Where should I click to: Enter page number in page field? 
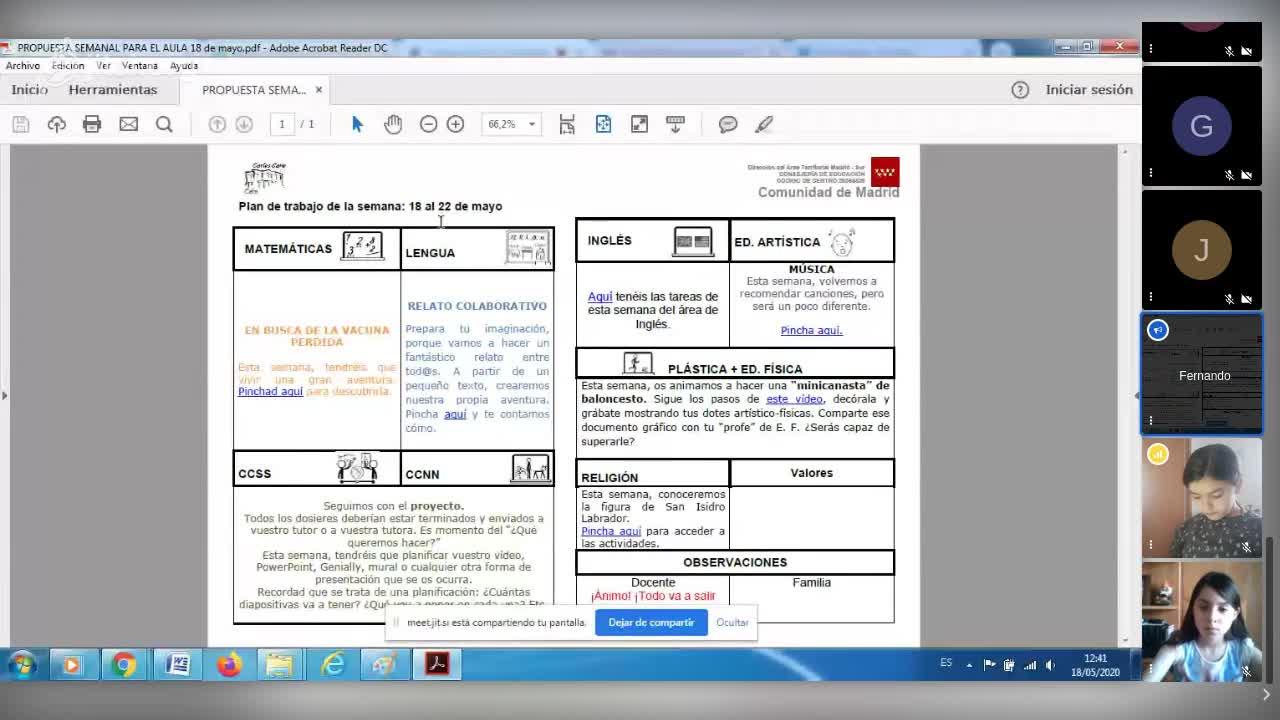tap(282, 124)
